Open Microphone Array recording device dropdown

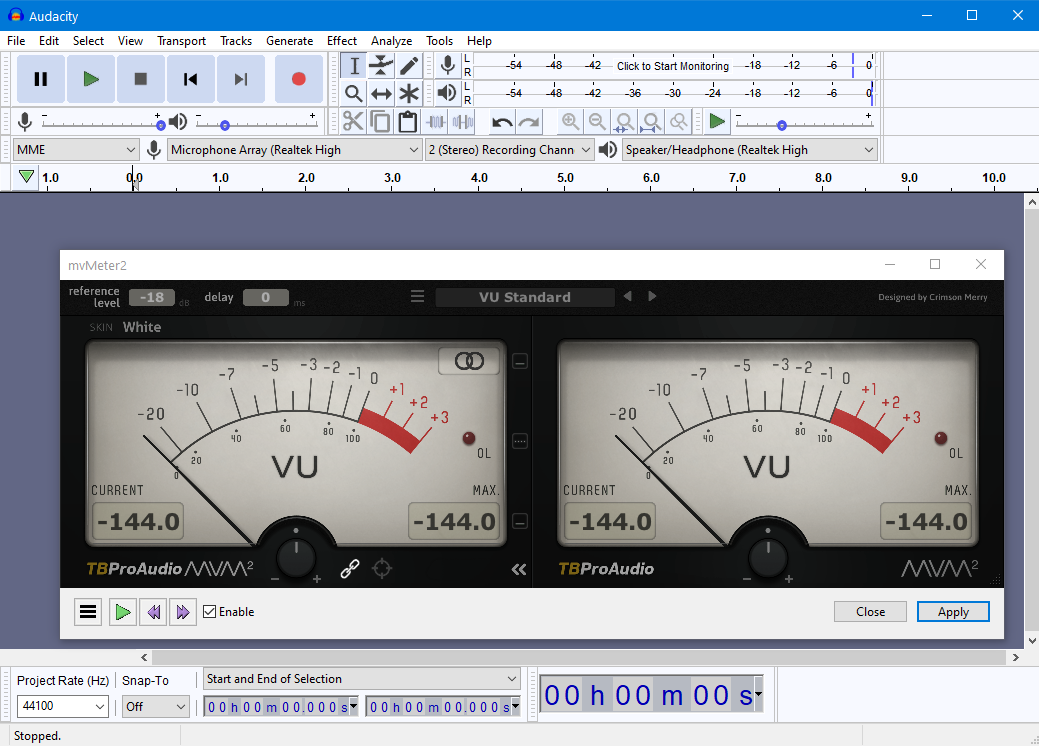click(x=295, y=150)
